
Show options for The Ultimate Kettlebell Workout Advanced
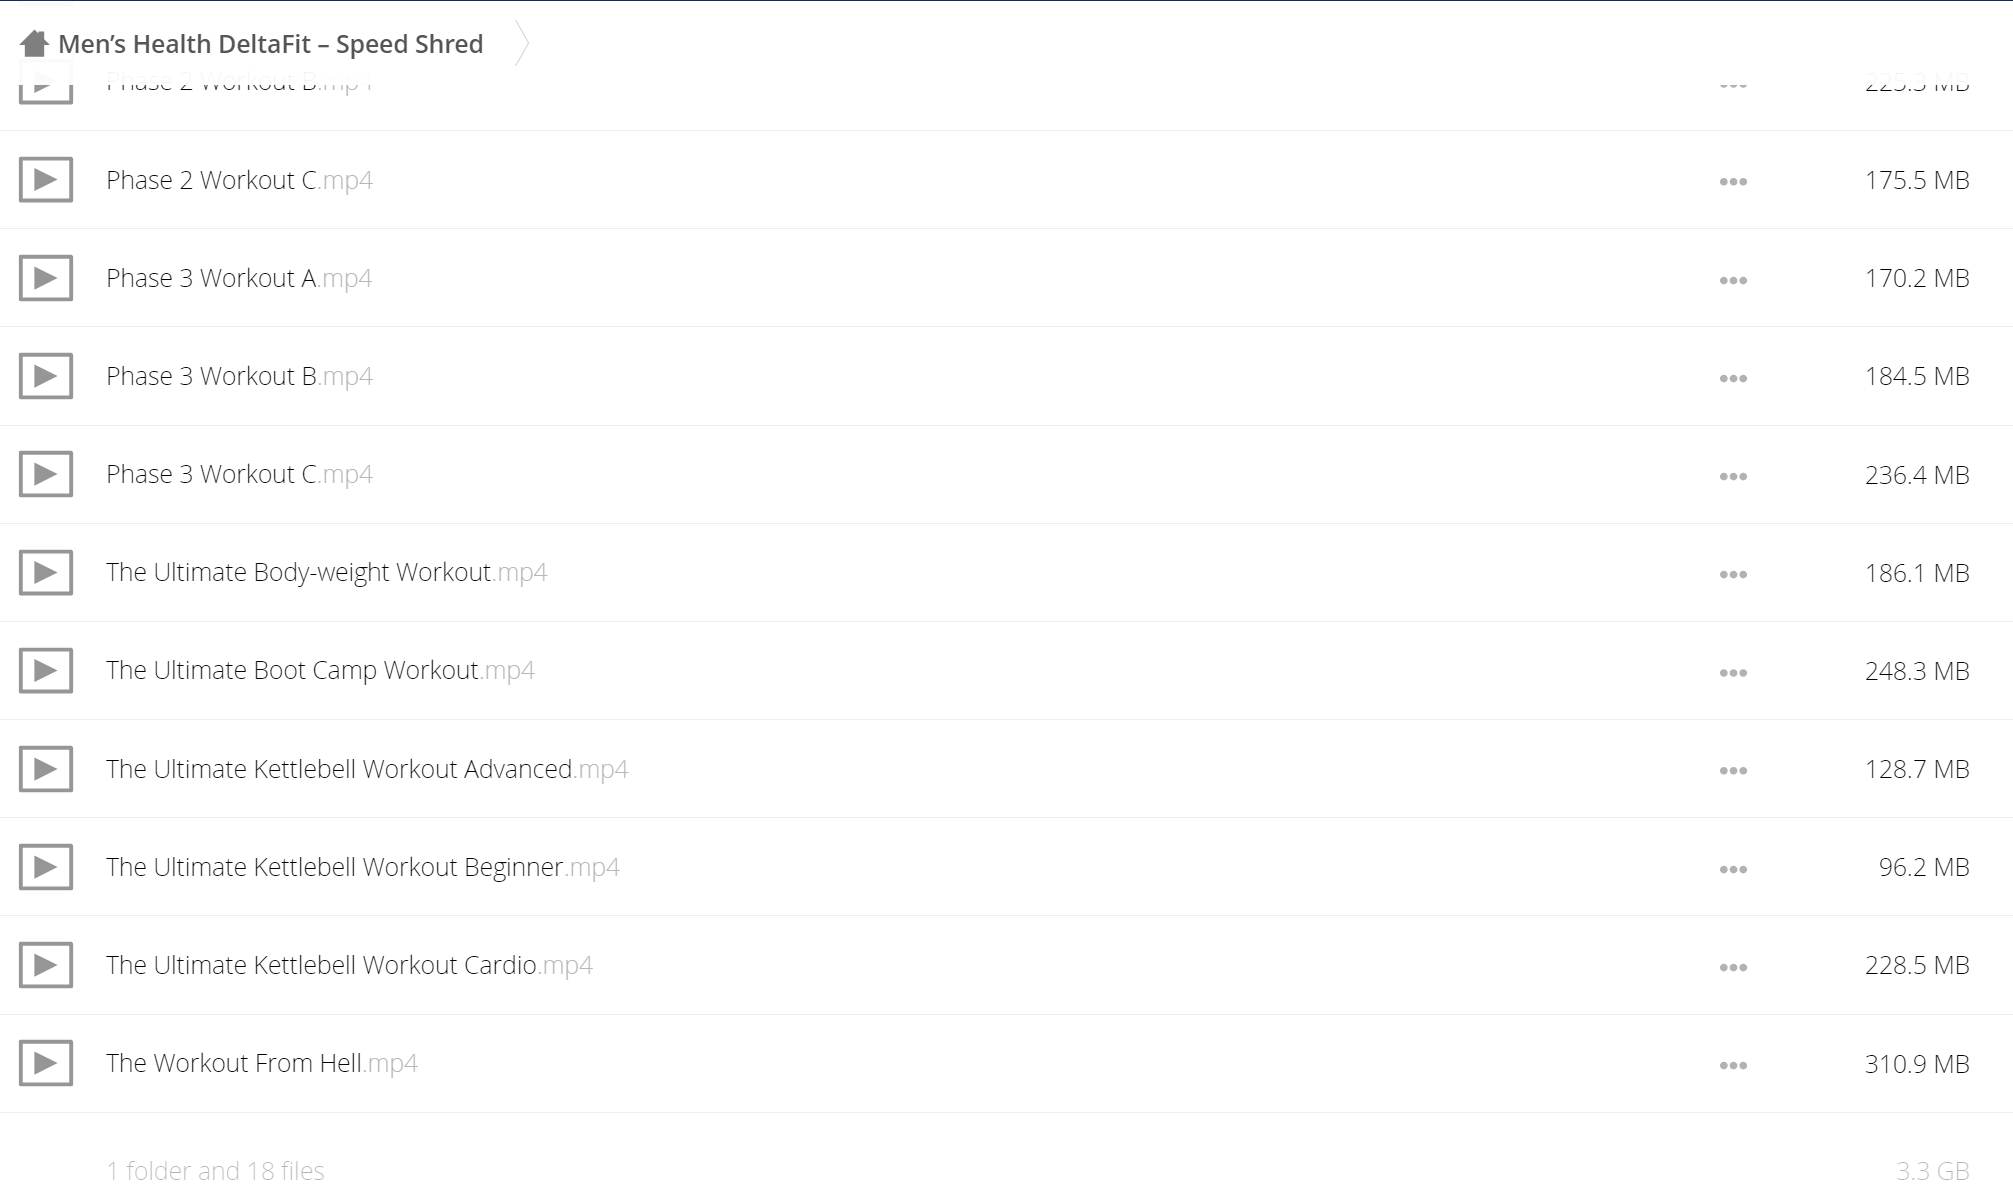click(1733, 771)
